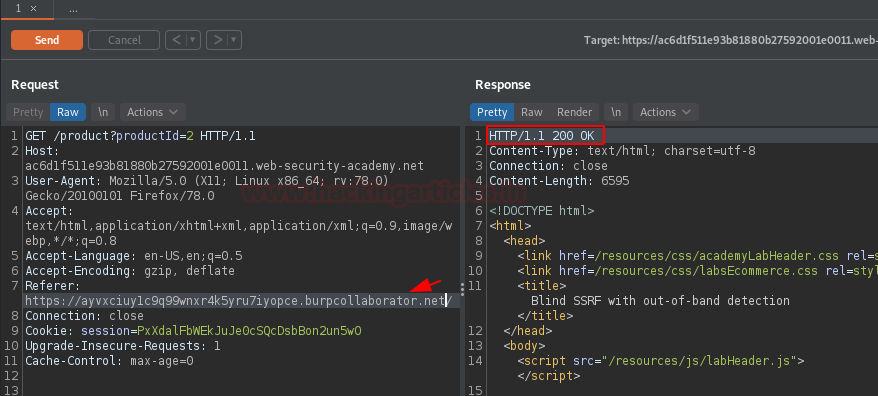
Task: Click the Accept-Encoding: gzip, deflate line
Action: [130, 271]
